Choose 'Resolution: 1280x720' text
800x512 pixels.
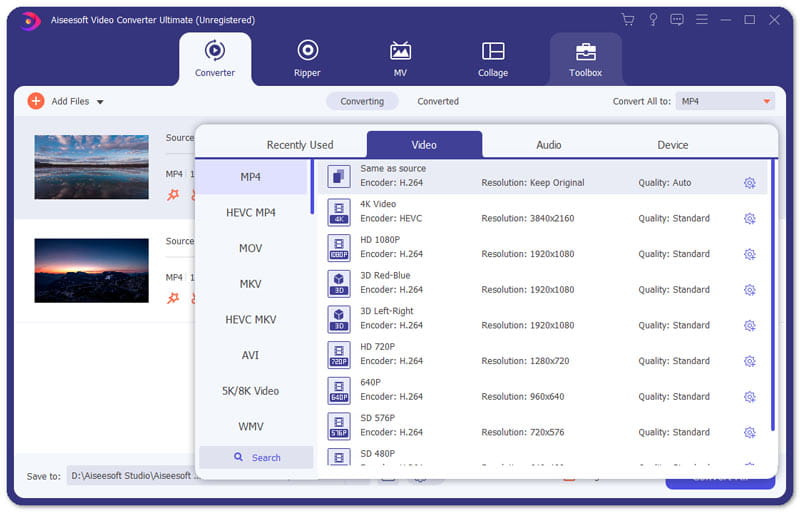(x=525, y=362)
